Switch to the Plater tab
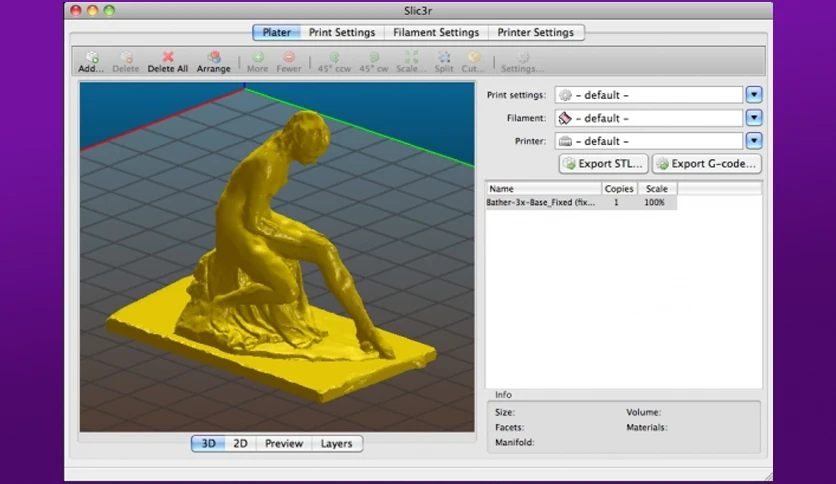Viewport: 836px width, 484px height. (276, 33)
